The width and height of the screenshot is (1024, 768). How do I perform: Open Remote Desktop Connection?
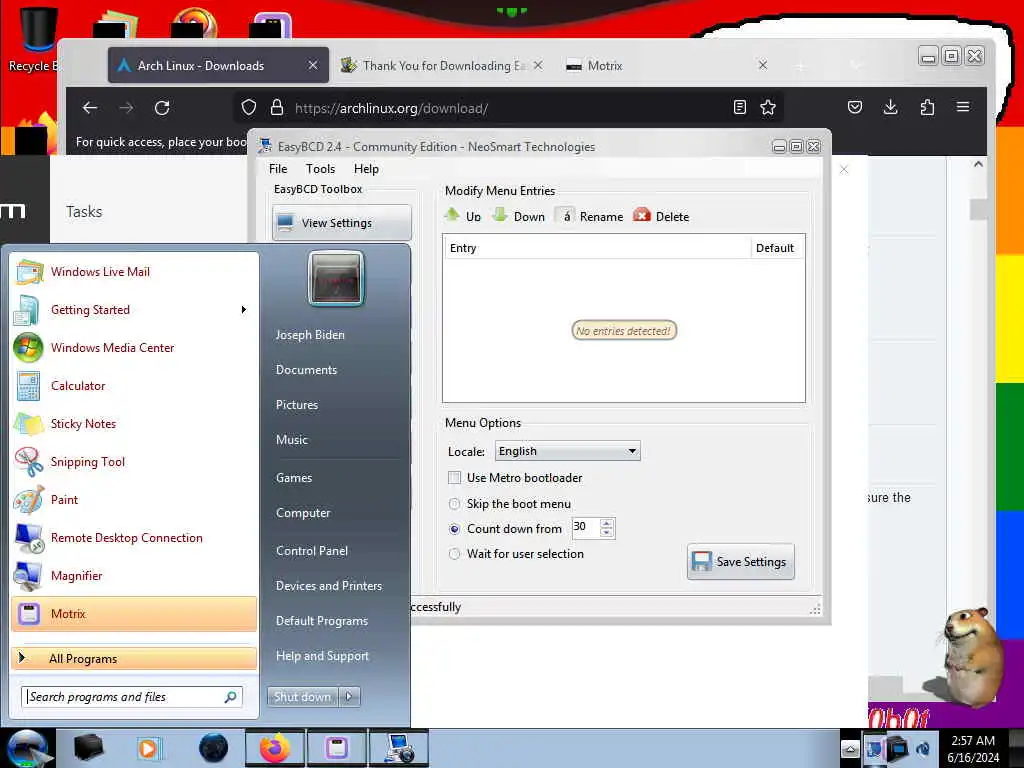click(x=134, y=537)
